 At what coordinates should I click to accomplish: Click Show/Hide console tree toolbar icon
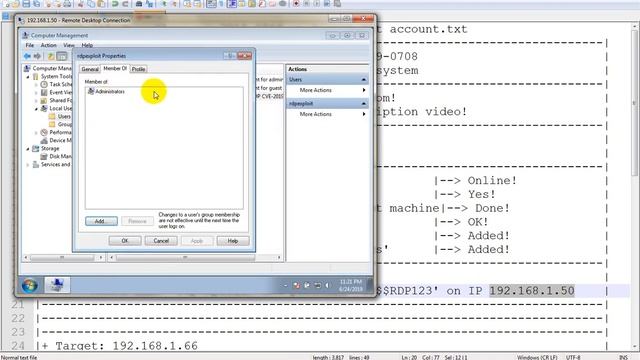[62, 56]
